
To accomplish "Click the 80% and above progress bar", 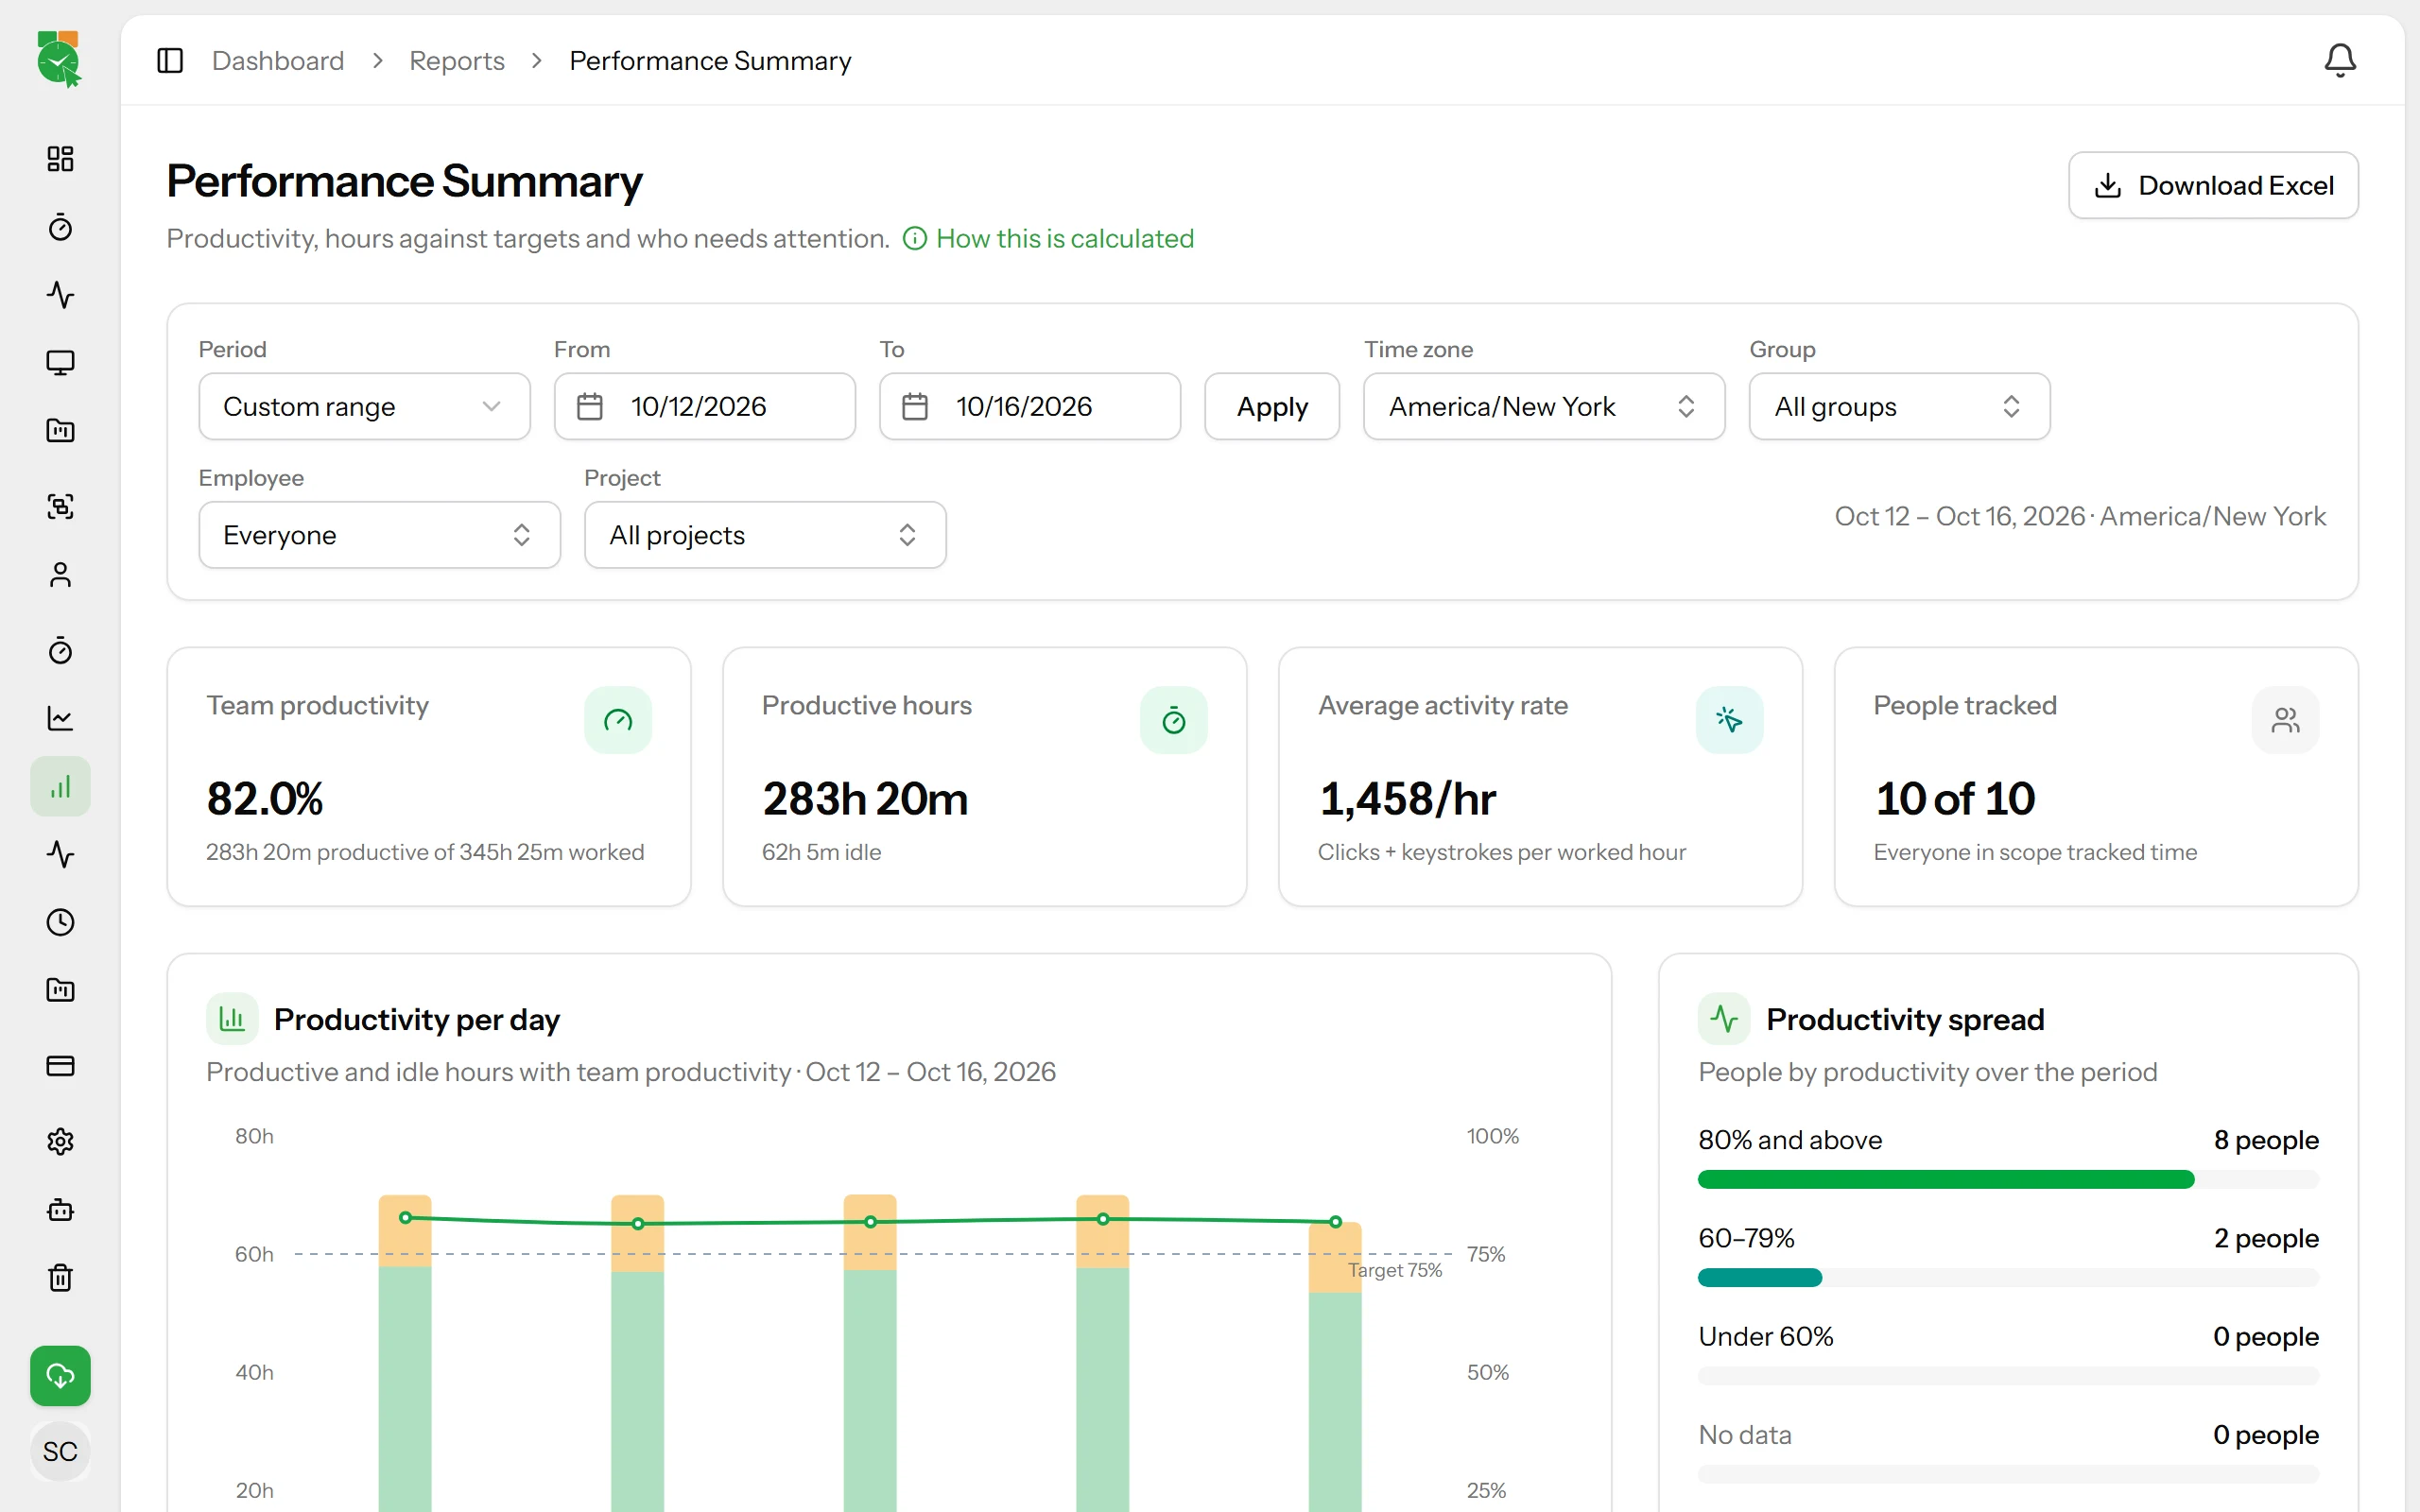I will tap(2008, 1180).
